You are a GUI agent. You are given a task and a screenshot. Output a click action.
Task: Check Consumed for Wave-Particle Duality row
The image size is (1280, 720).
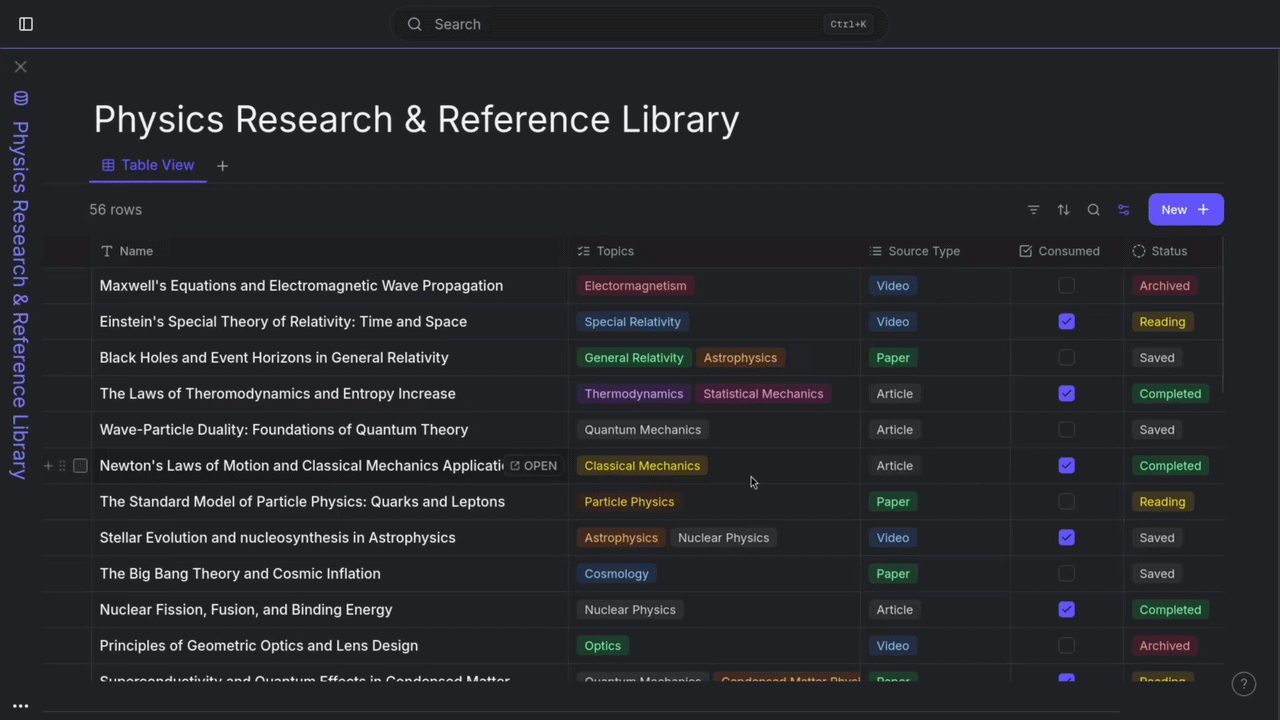point(1067,430)
